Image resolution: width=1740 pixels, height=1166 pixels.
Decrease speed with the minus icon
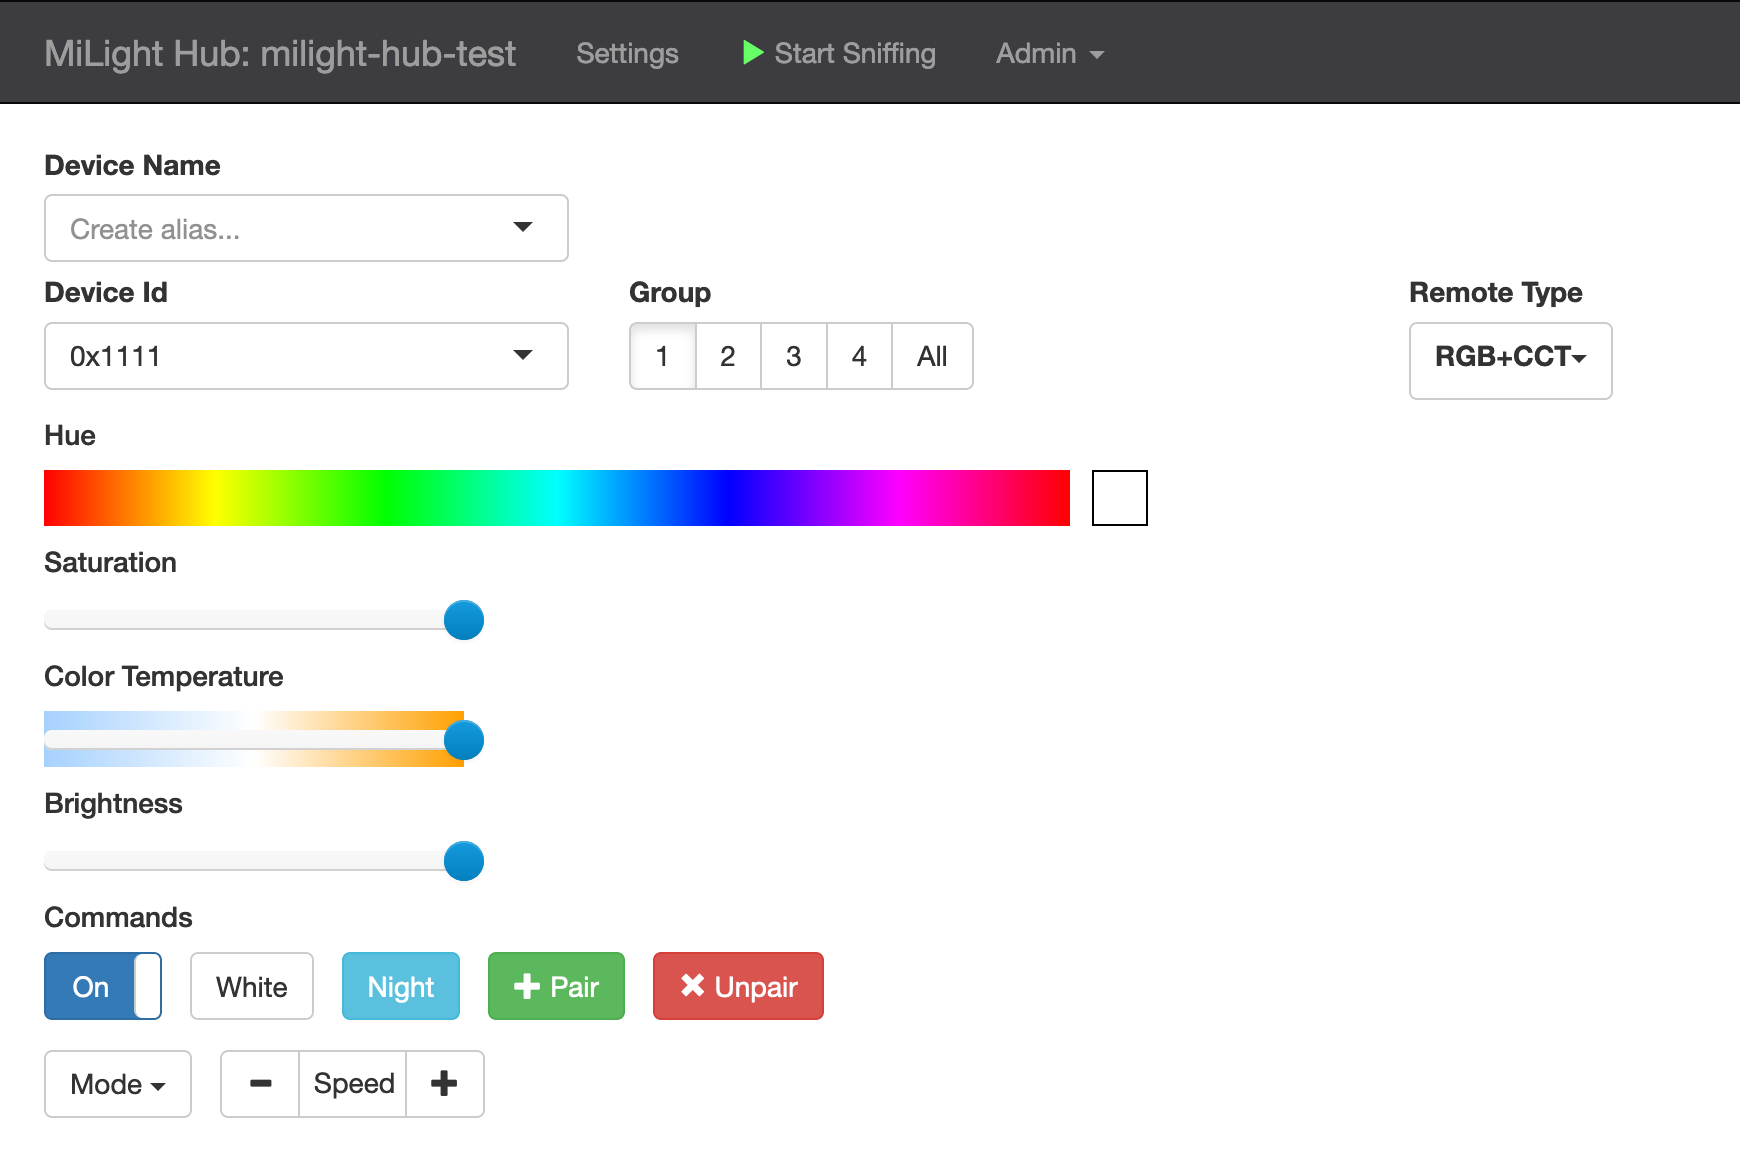[260, 1084]
